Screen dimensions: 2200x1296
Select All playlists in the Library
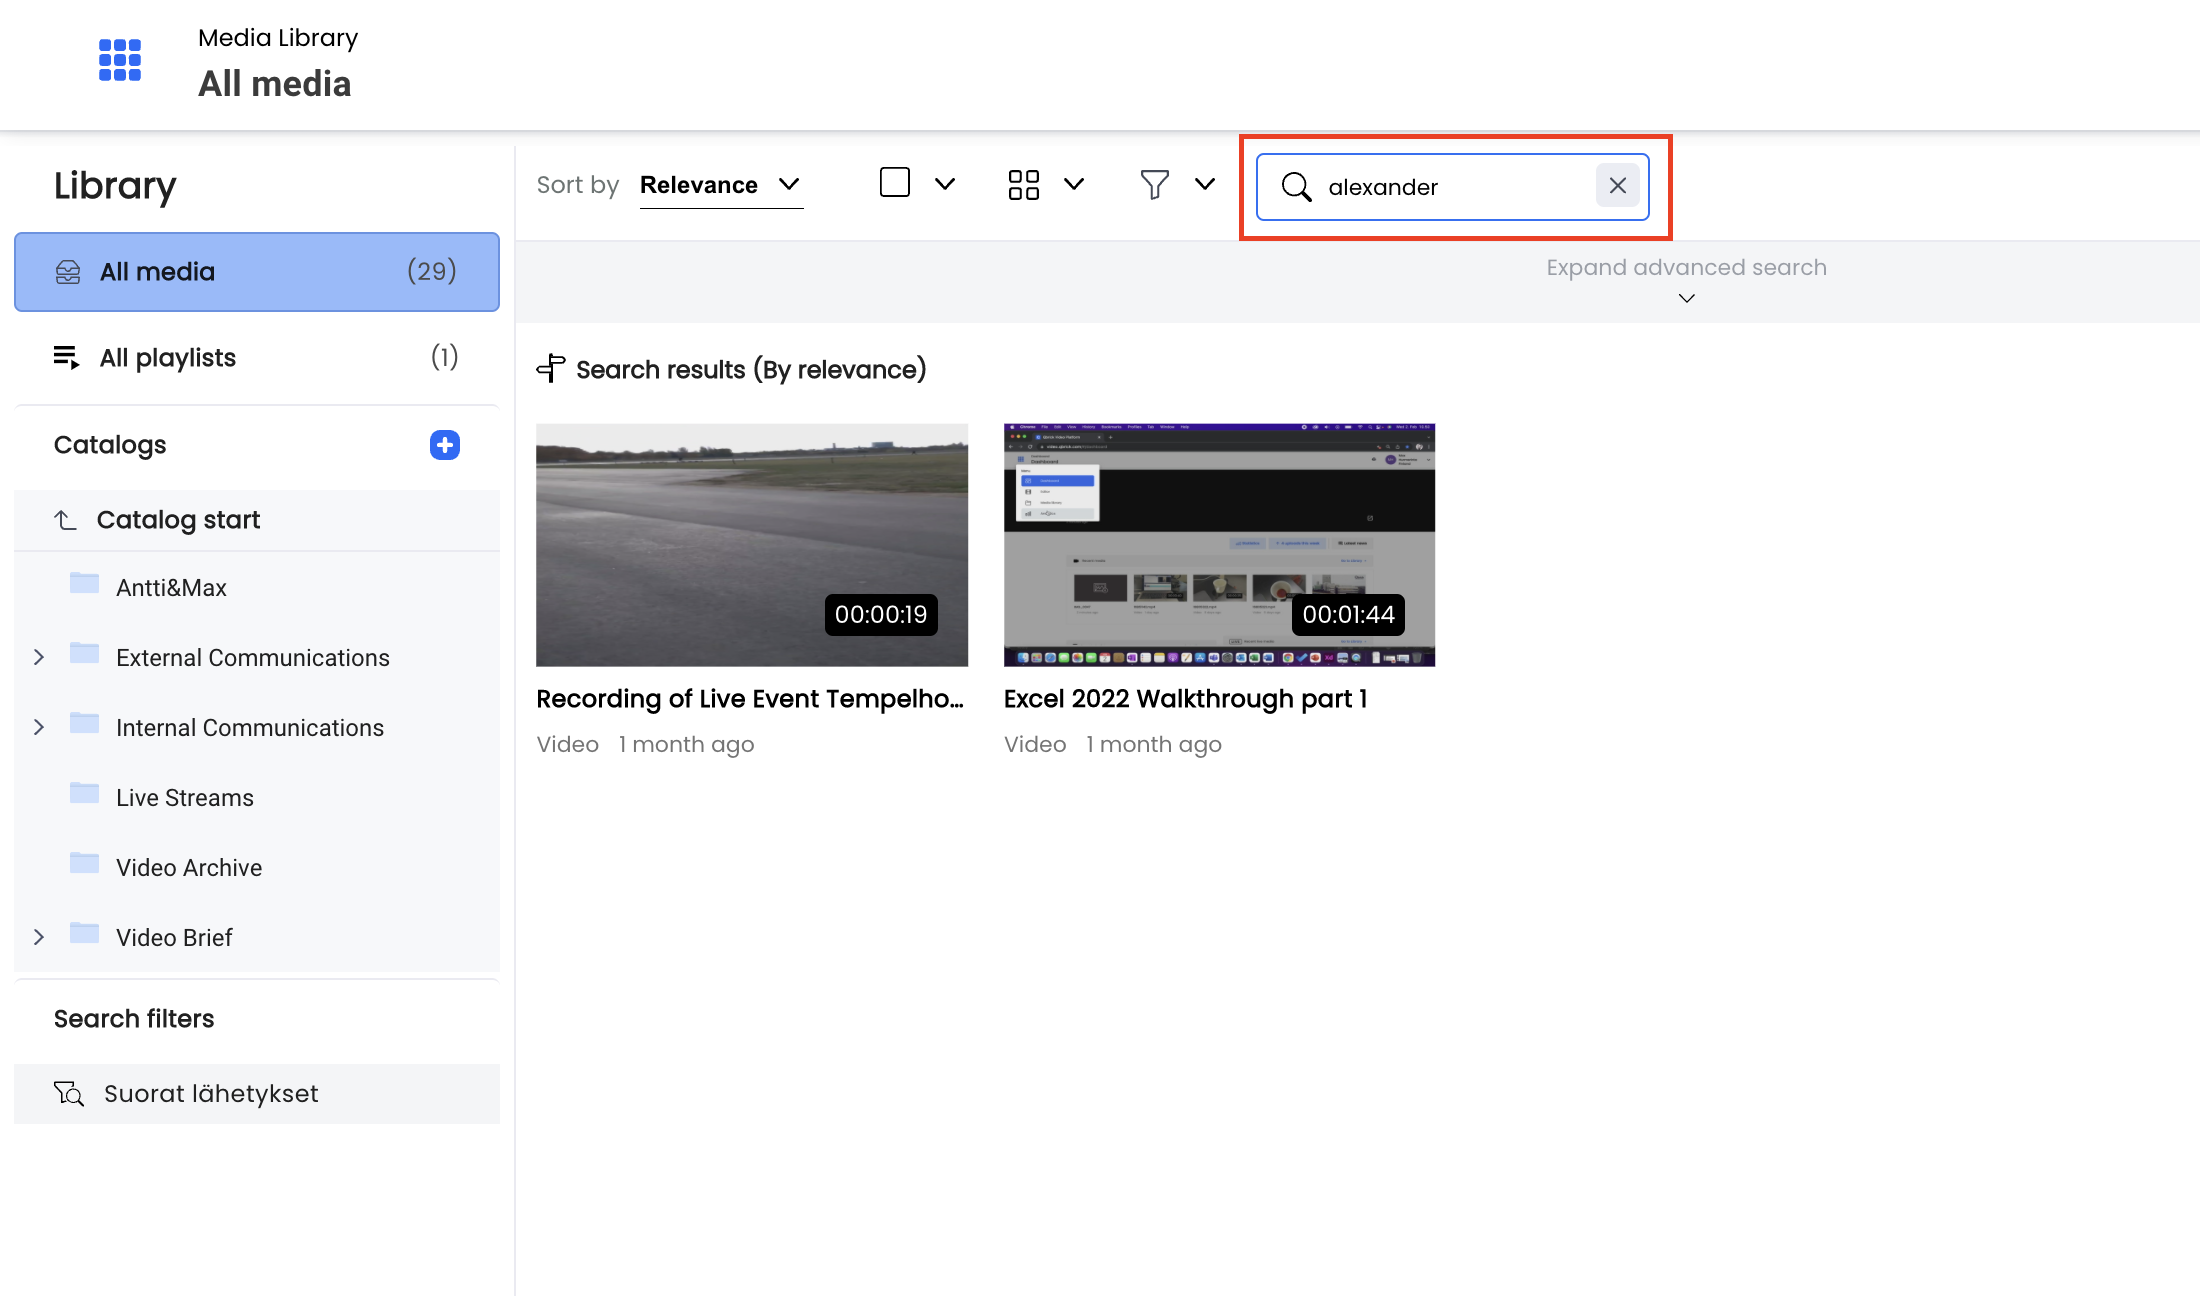click(x=257, y=357)
